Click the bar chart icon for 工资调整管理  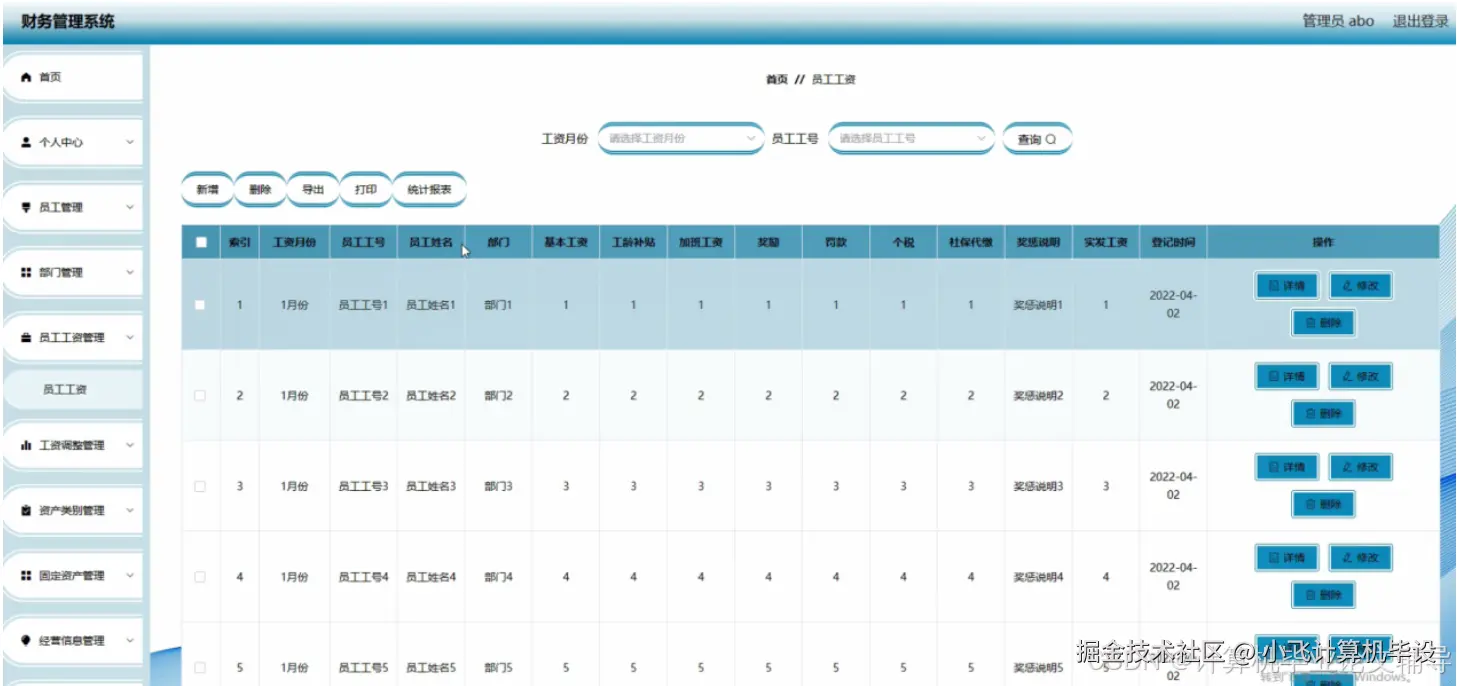coord(27,445)
